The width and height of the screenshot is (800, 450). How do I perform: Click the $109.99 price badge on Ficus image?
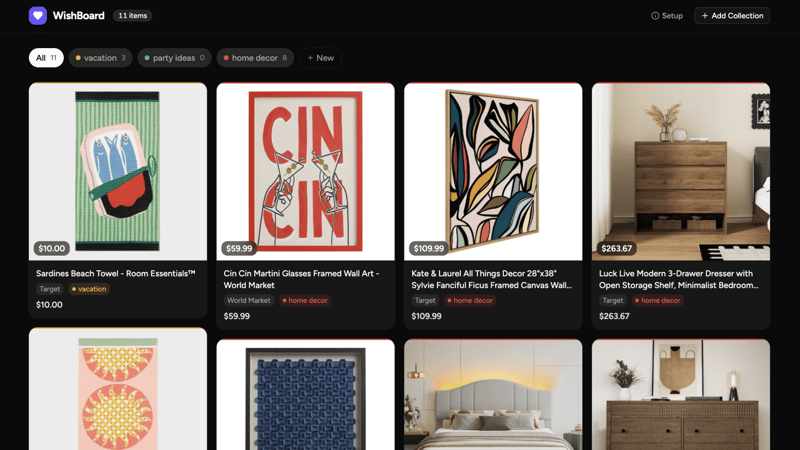tap(429, 248)
